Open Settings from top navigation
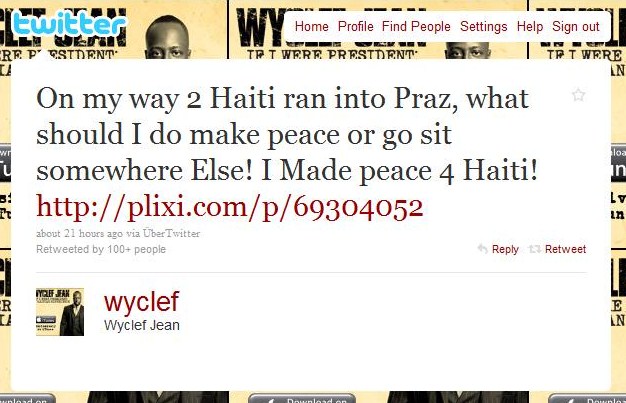626x403 pixels. 483,26
